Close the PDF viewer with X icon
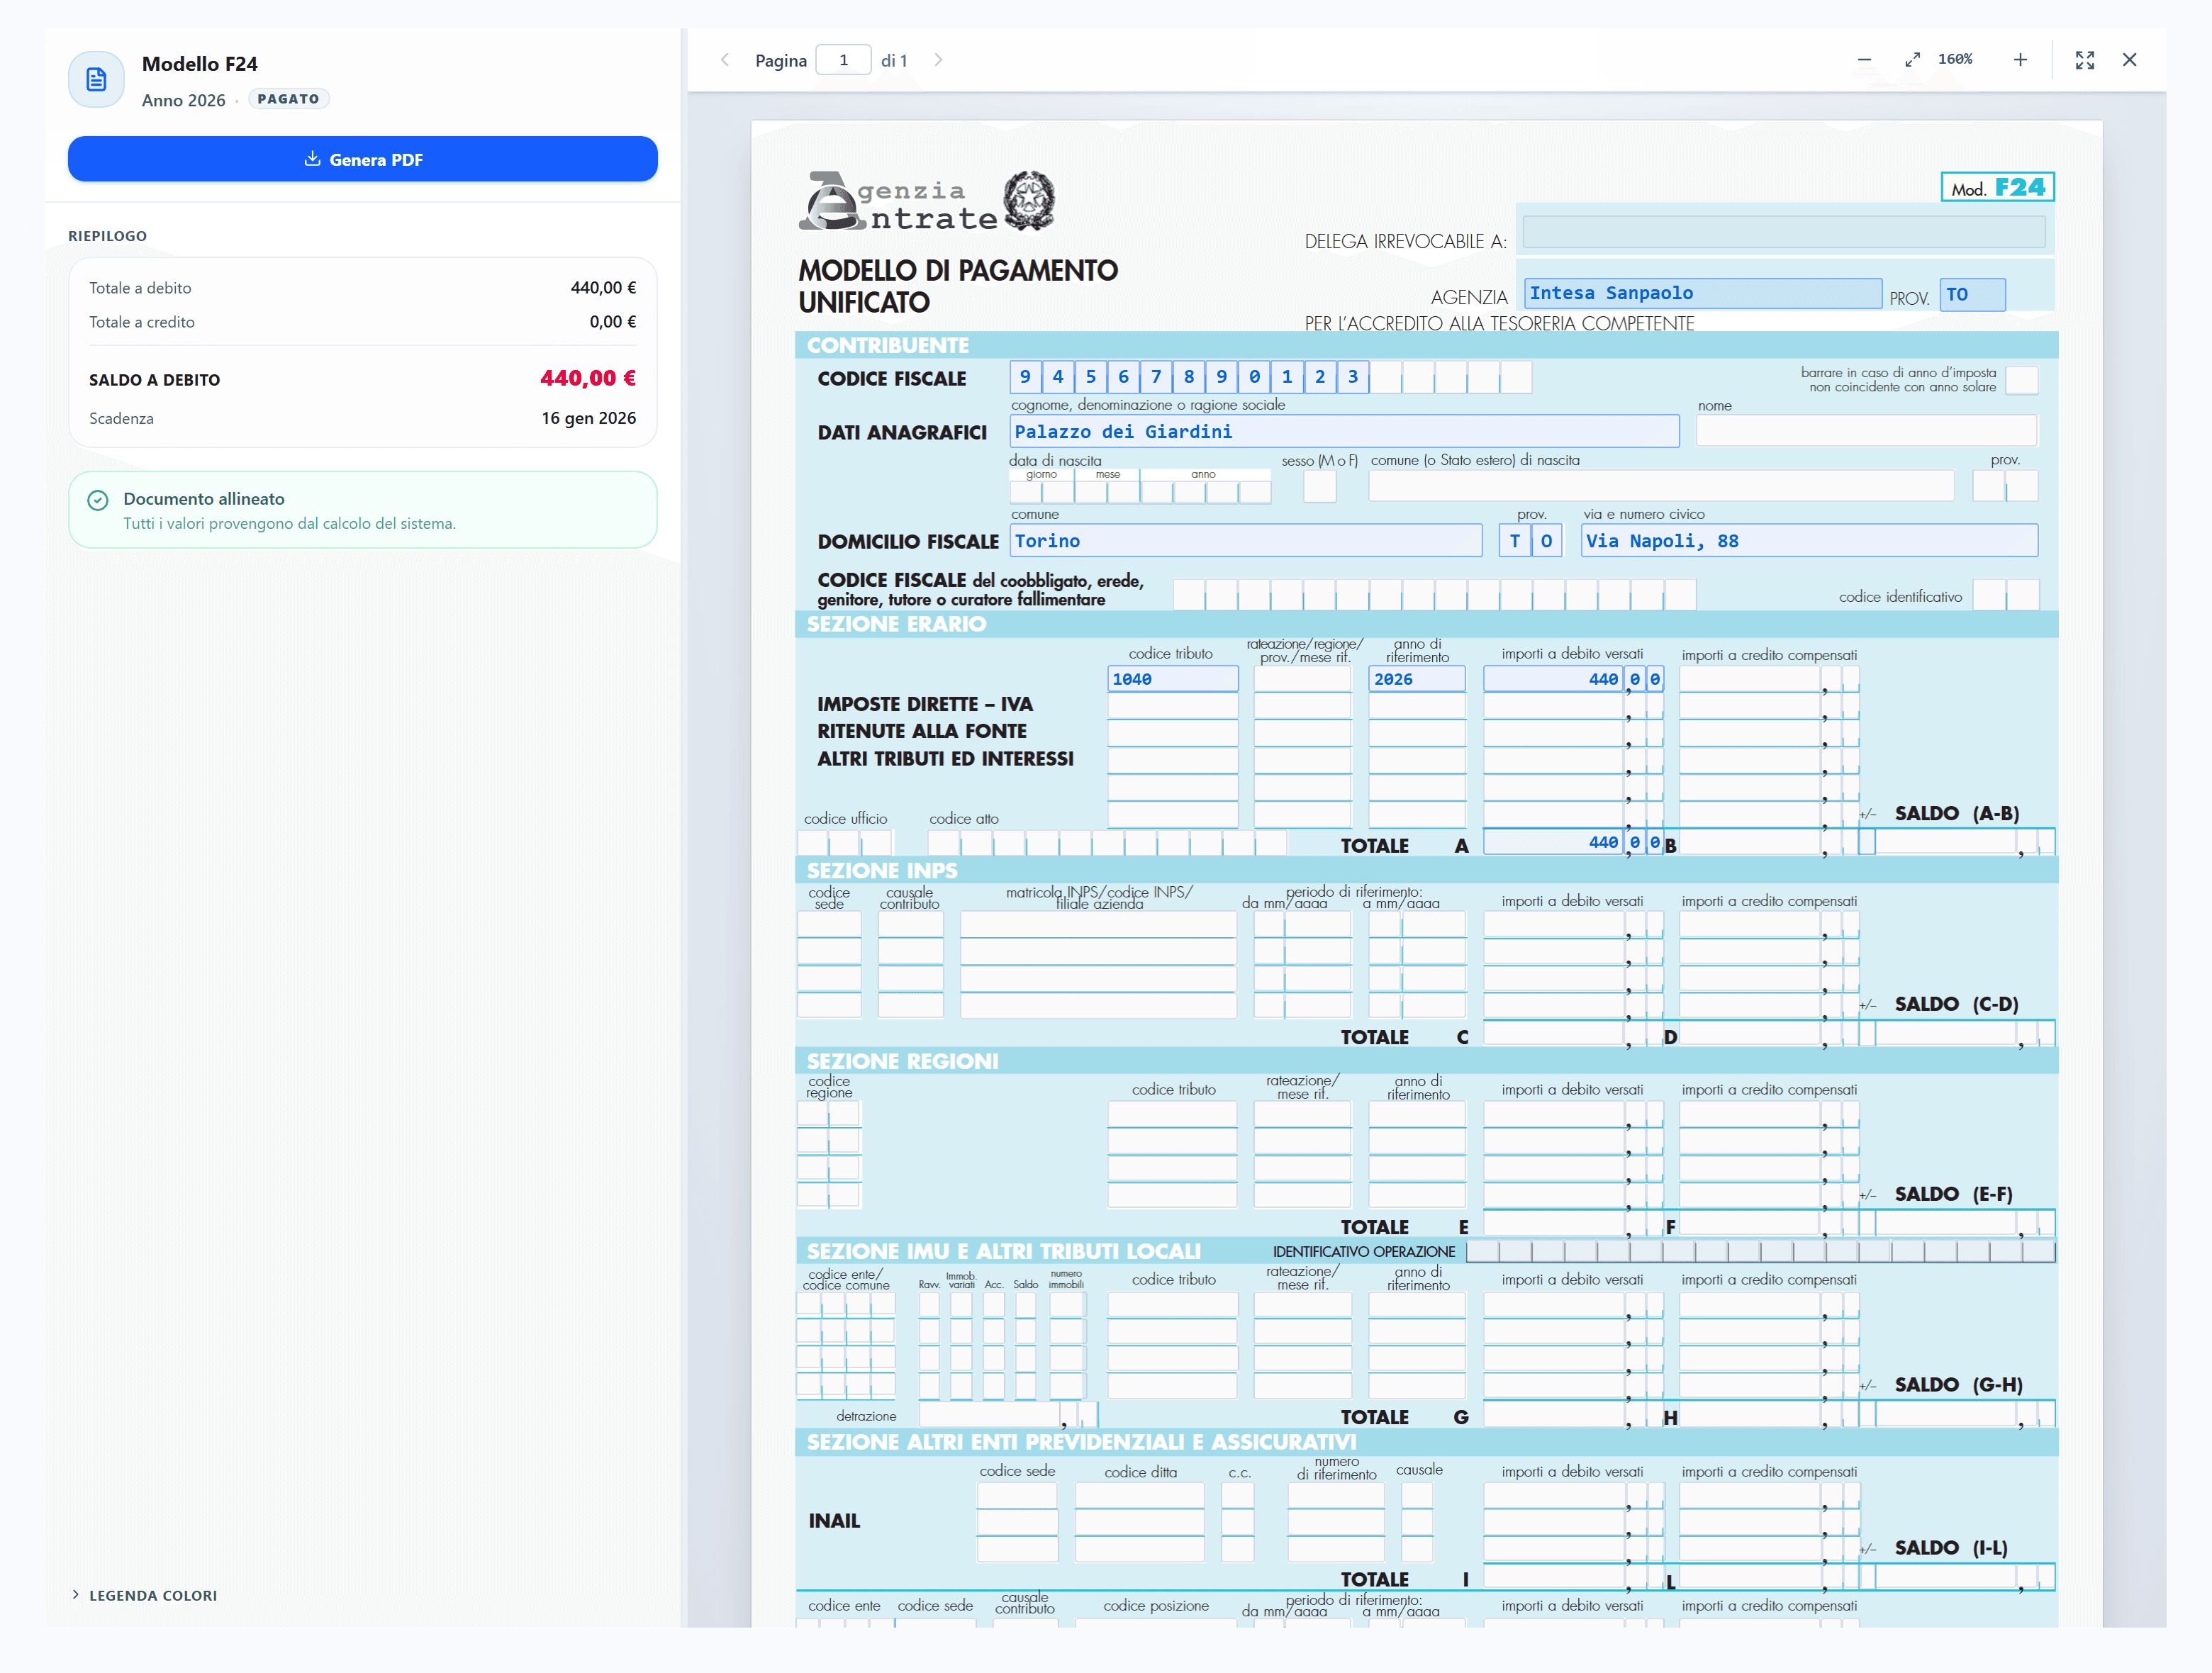The image size is (2212, 1673). tap(2130, 60)
